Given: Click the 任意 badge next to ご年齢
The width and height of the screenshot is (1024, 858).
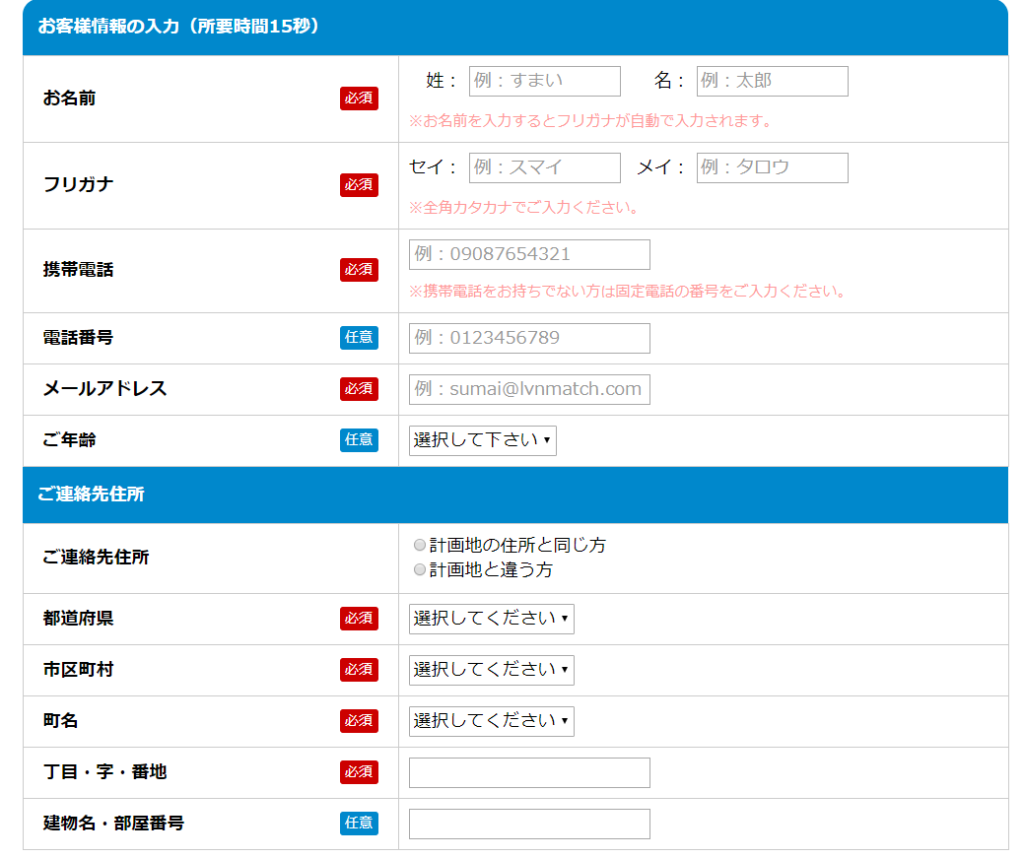Looking at the screenshot, I should tap(359, 440).
